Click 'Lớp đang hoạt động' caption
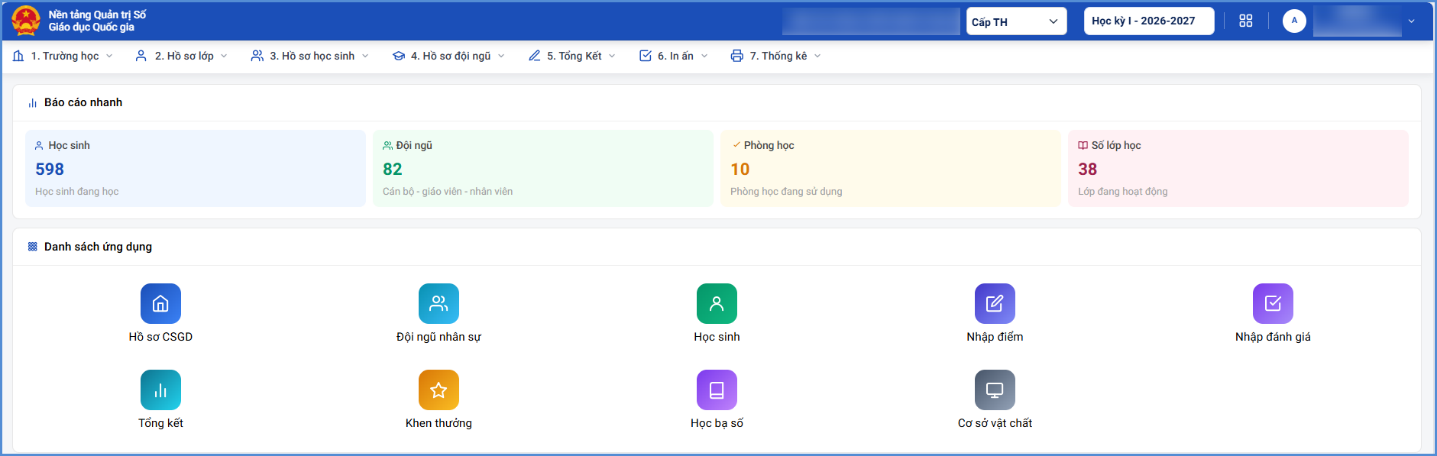Image resolution: width=1437 pixels, height=456 pixels. pos(1123,191)
